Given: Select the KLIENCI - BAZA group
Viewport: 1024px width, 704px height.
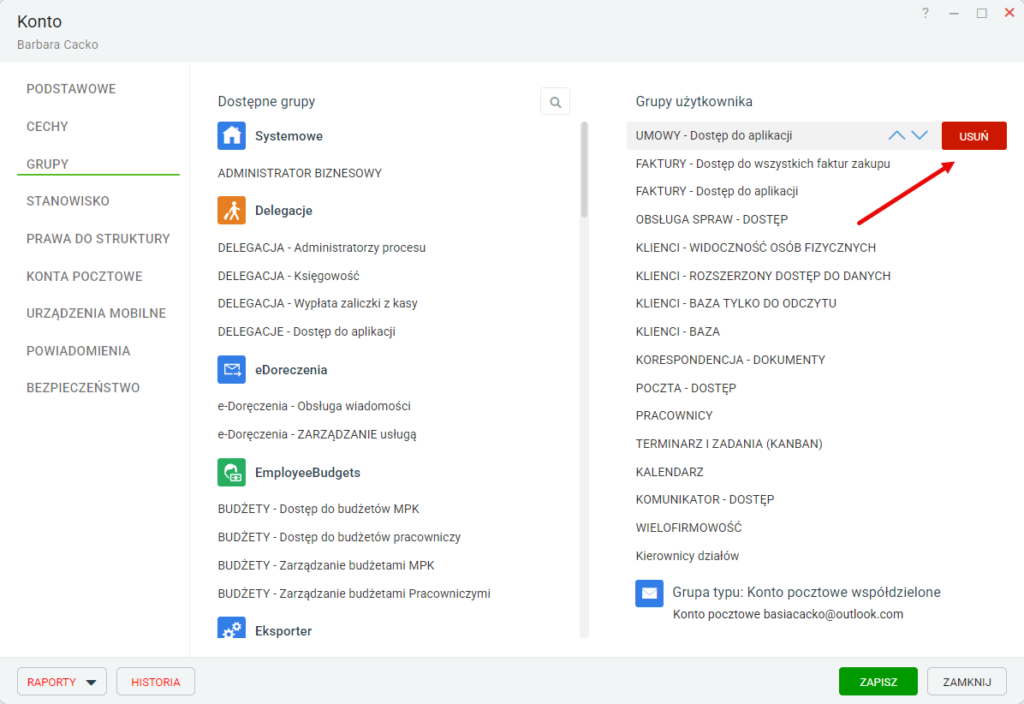Looking at the screenshot, I should pyautogui.click(x=678, y=332).
